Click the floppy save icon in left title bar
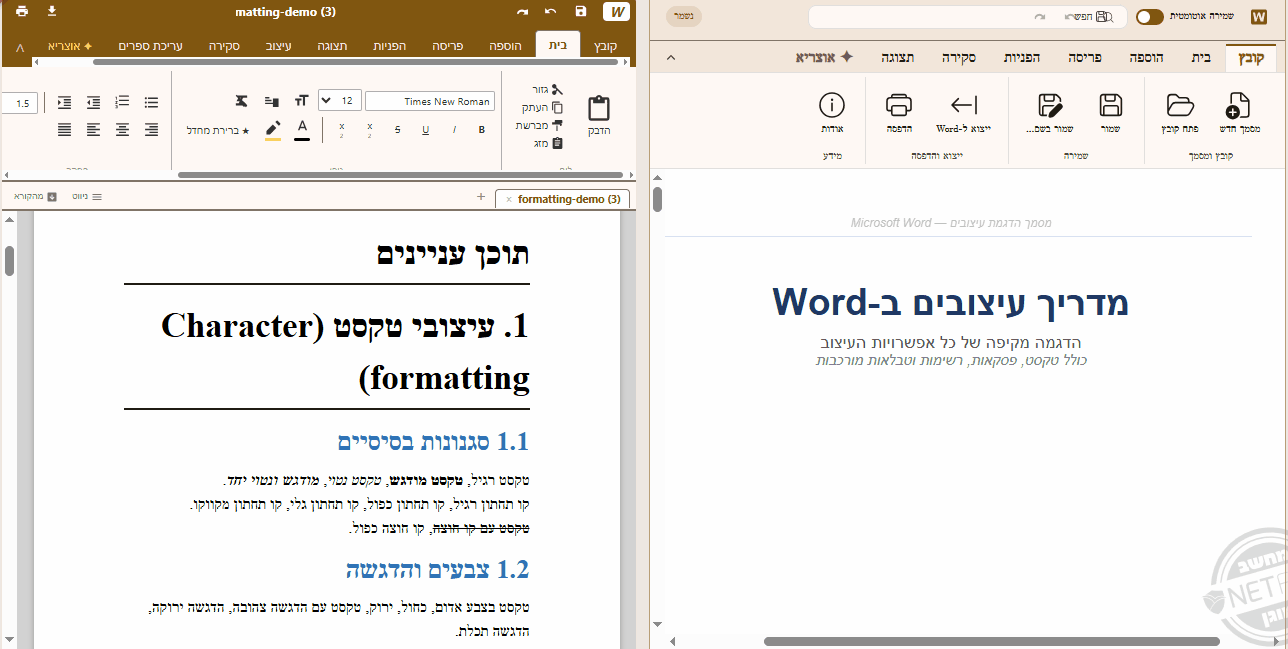This screenshot has width=1288, height=649. tap(581, 12)
